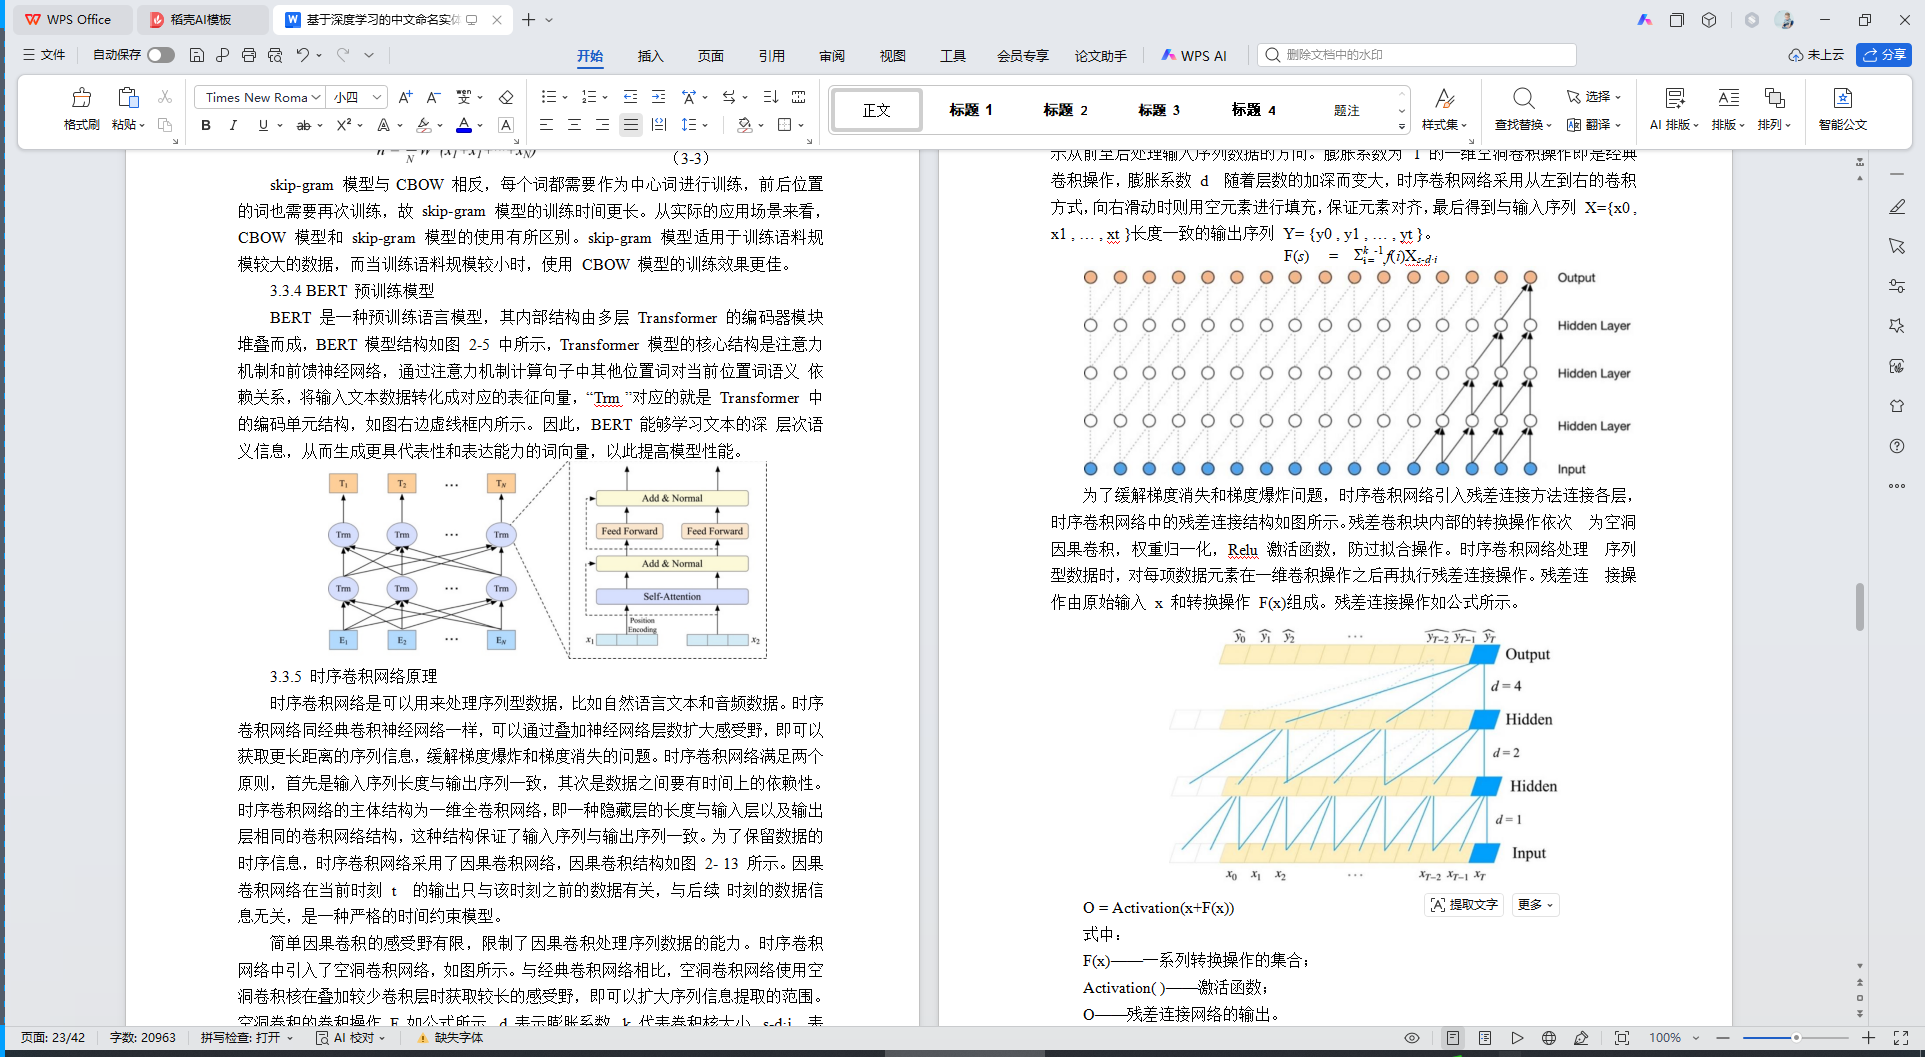Open the Select (选择) dropdown
This screenshot has width=1925, height=1057.
[x=1593, y=97]
